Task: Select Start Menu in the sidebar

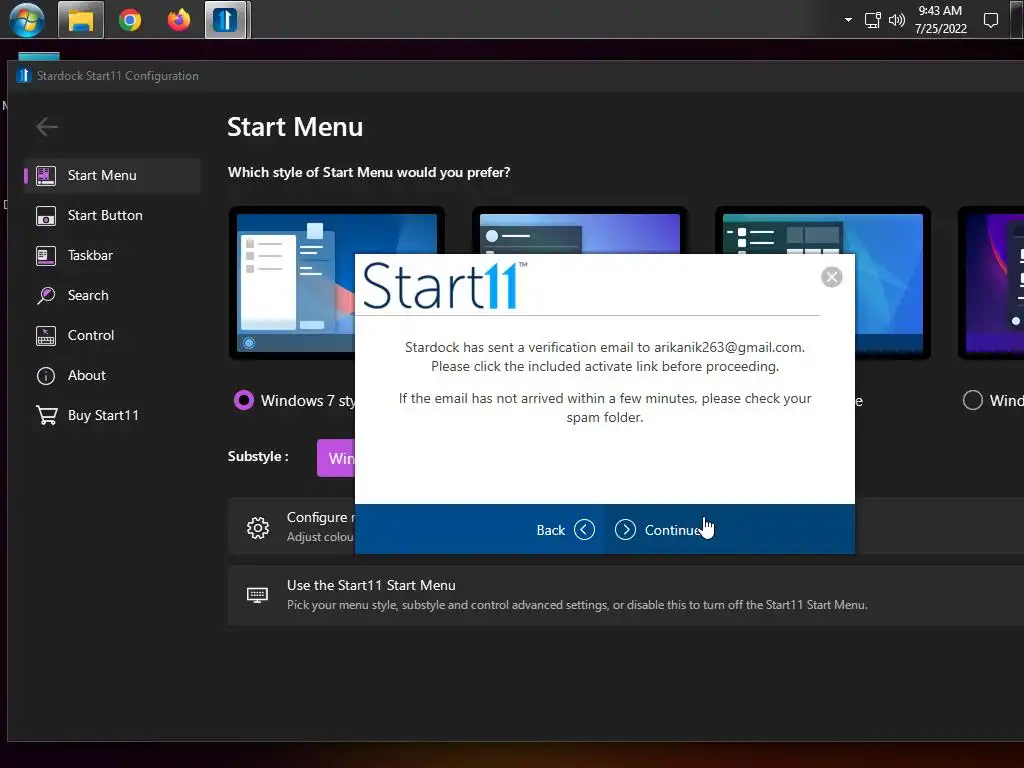Action: point(112,175)
